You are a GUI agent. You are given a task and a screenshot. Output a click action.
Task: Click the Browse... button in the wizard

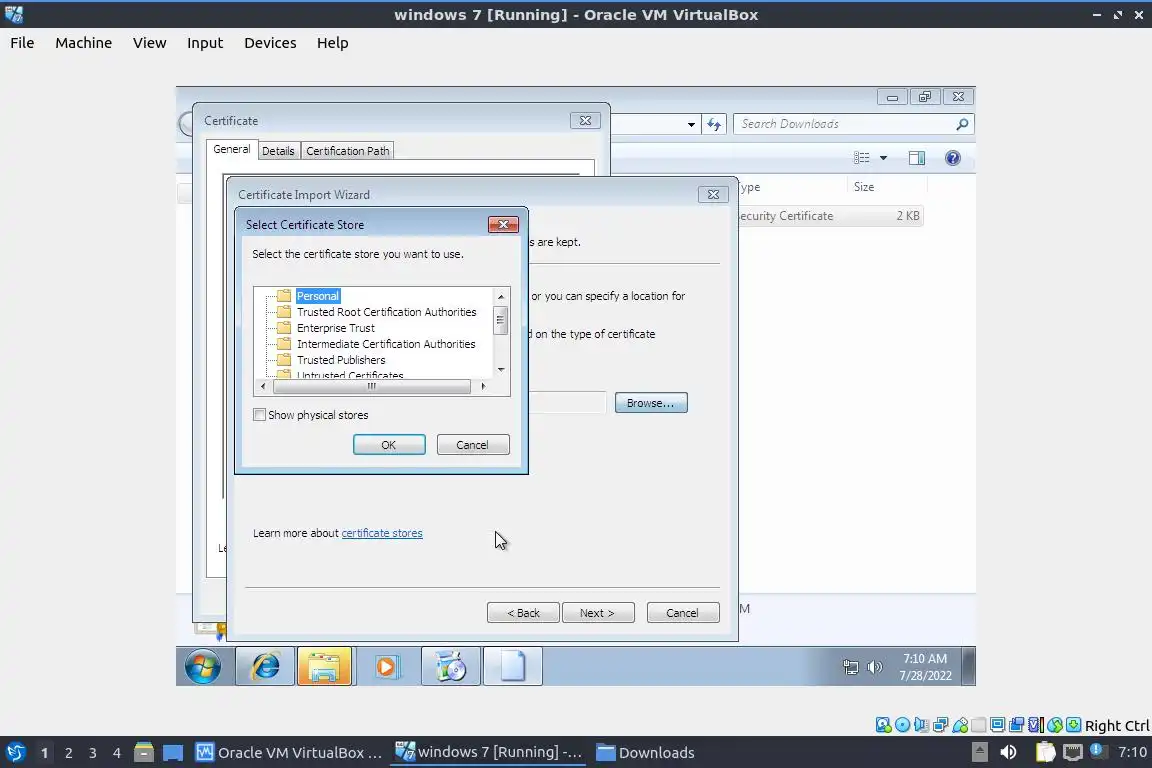coord(651,403)
